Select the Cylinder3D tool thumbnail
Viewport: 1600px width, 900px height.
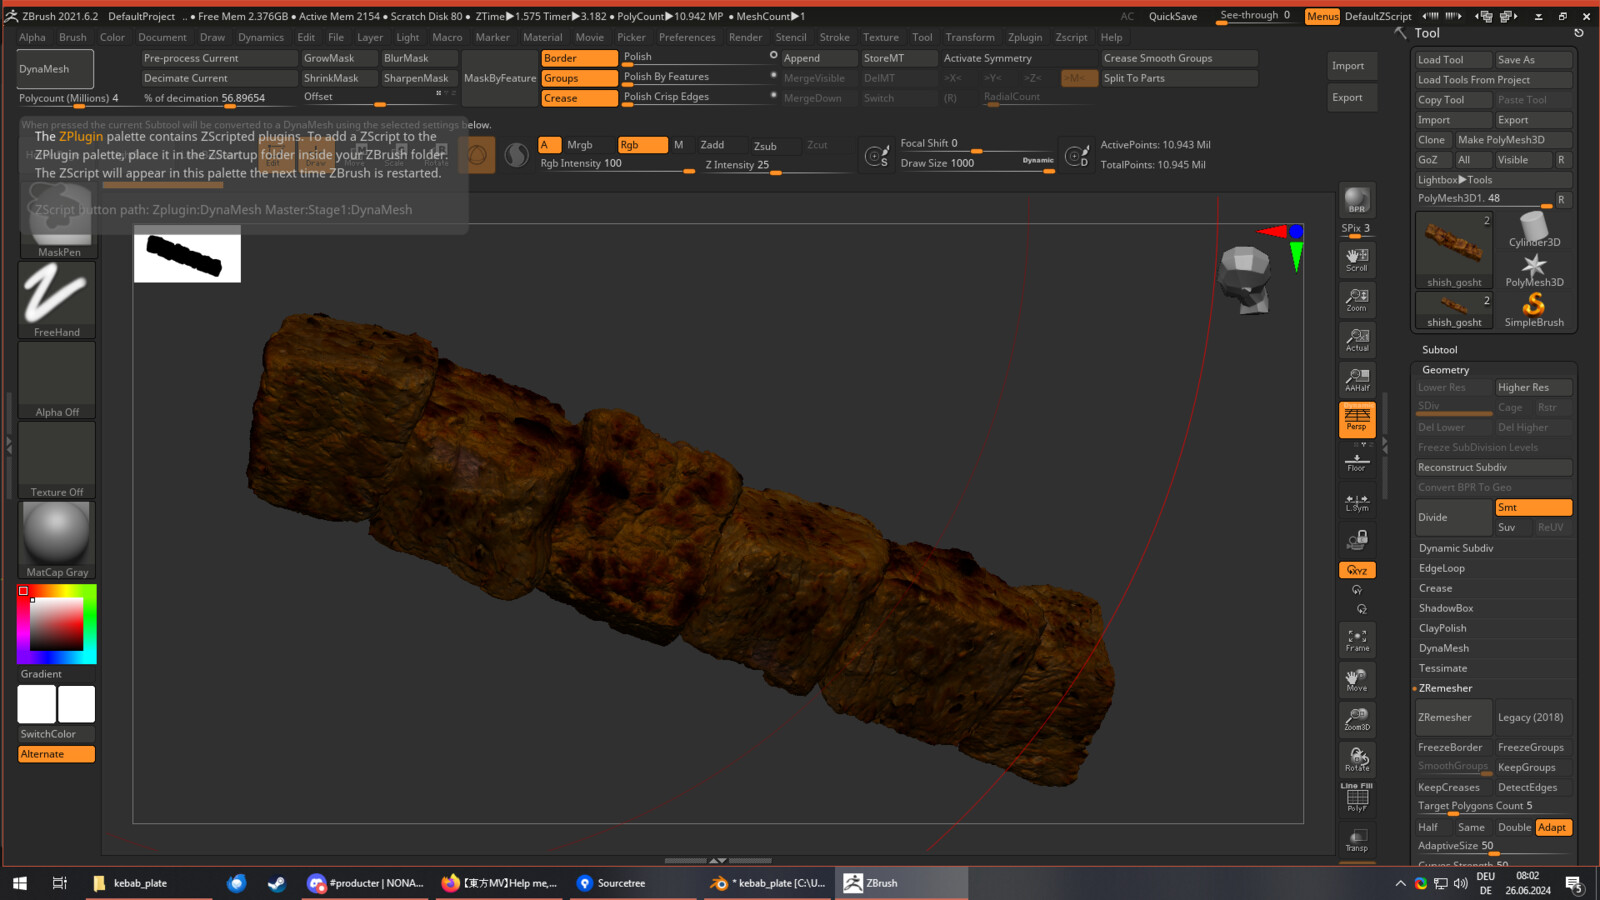coord(1534,230)
